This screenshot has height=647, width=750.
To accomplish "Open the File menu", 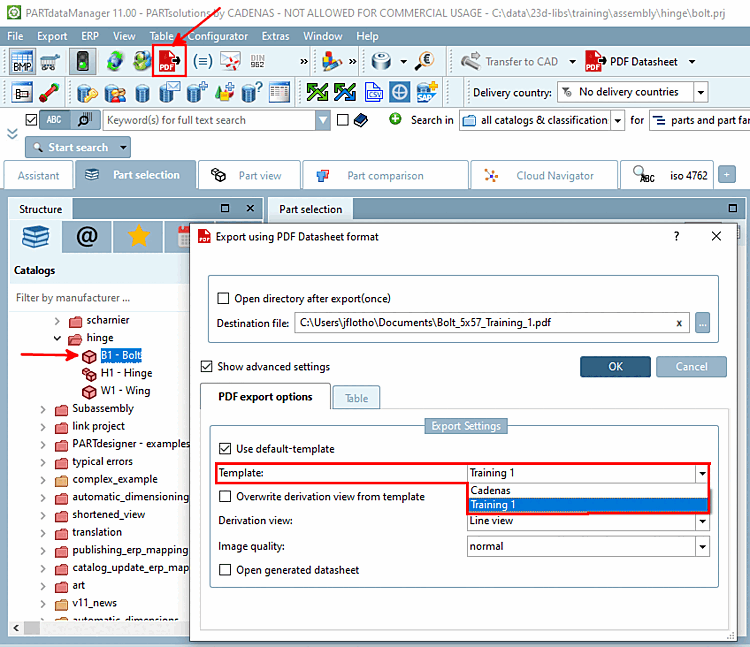I will pos(15,36).
